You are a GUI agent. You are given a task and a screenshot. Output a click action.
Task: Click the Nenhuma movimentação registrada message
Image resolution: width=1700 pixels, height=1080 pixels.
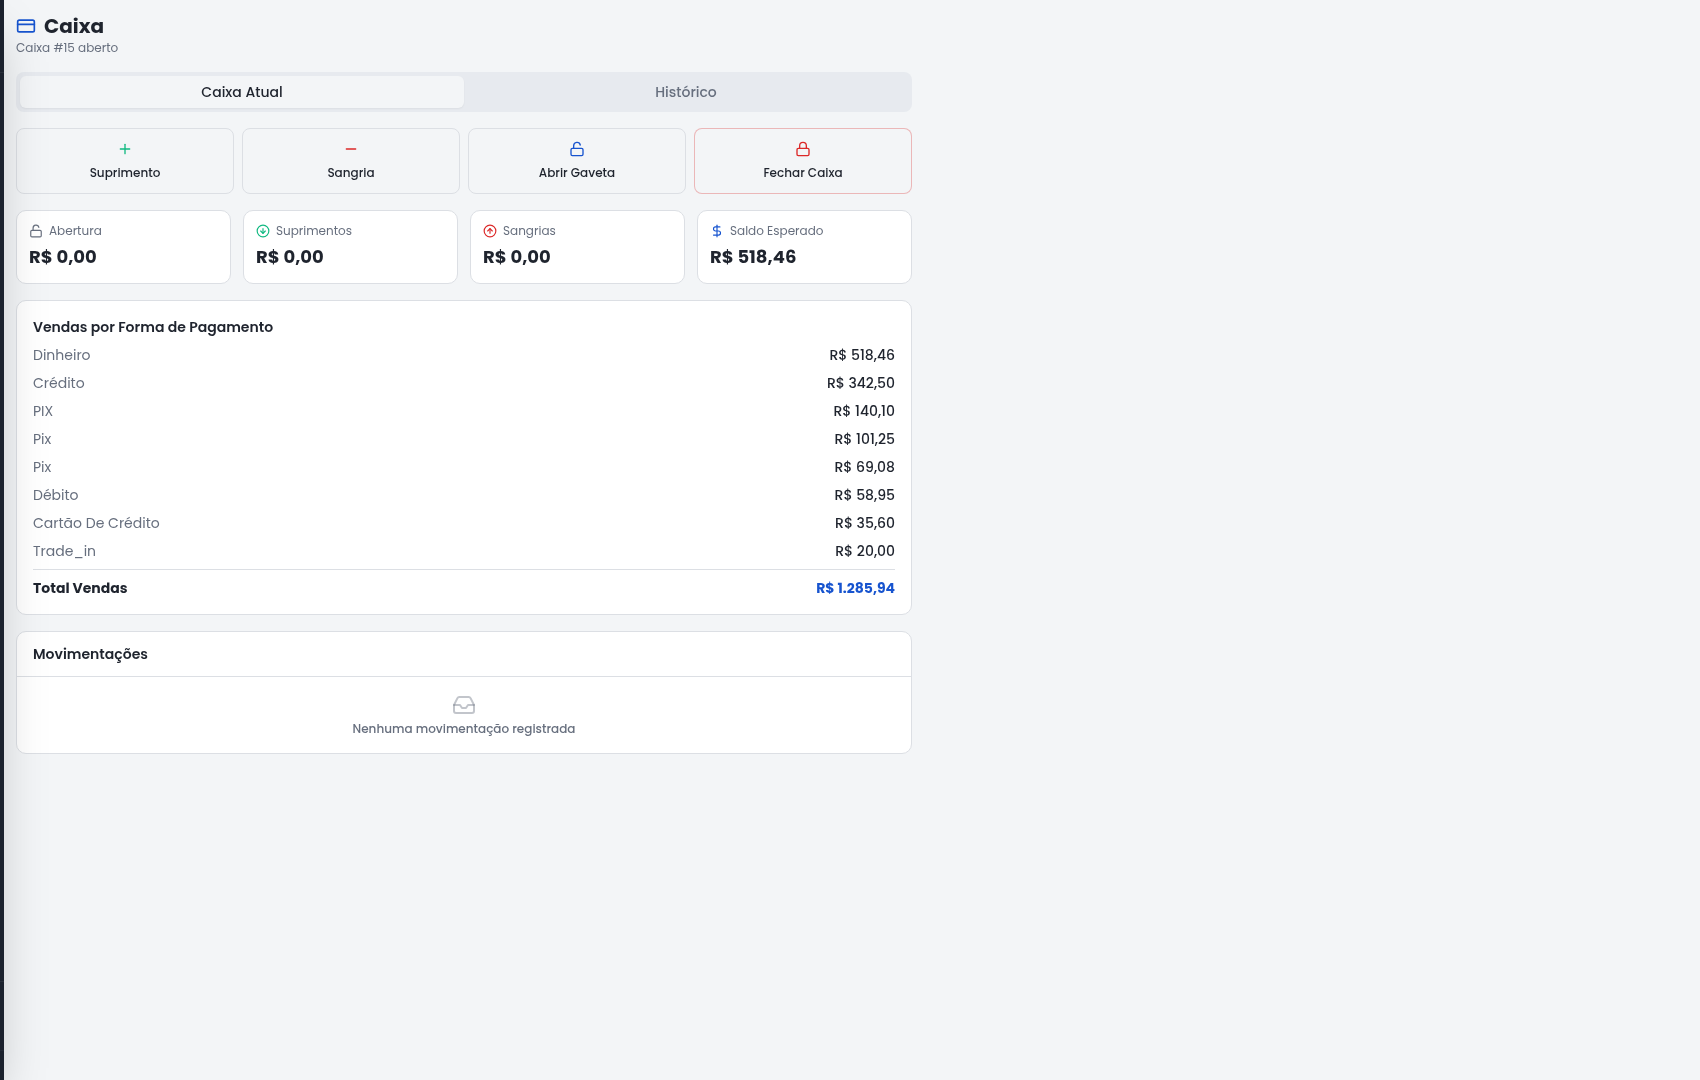[x=464, y=729]
